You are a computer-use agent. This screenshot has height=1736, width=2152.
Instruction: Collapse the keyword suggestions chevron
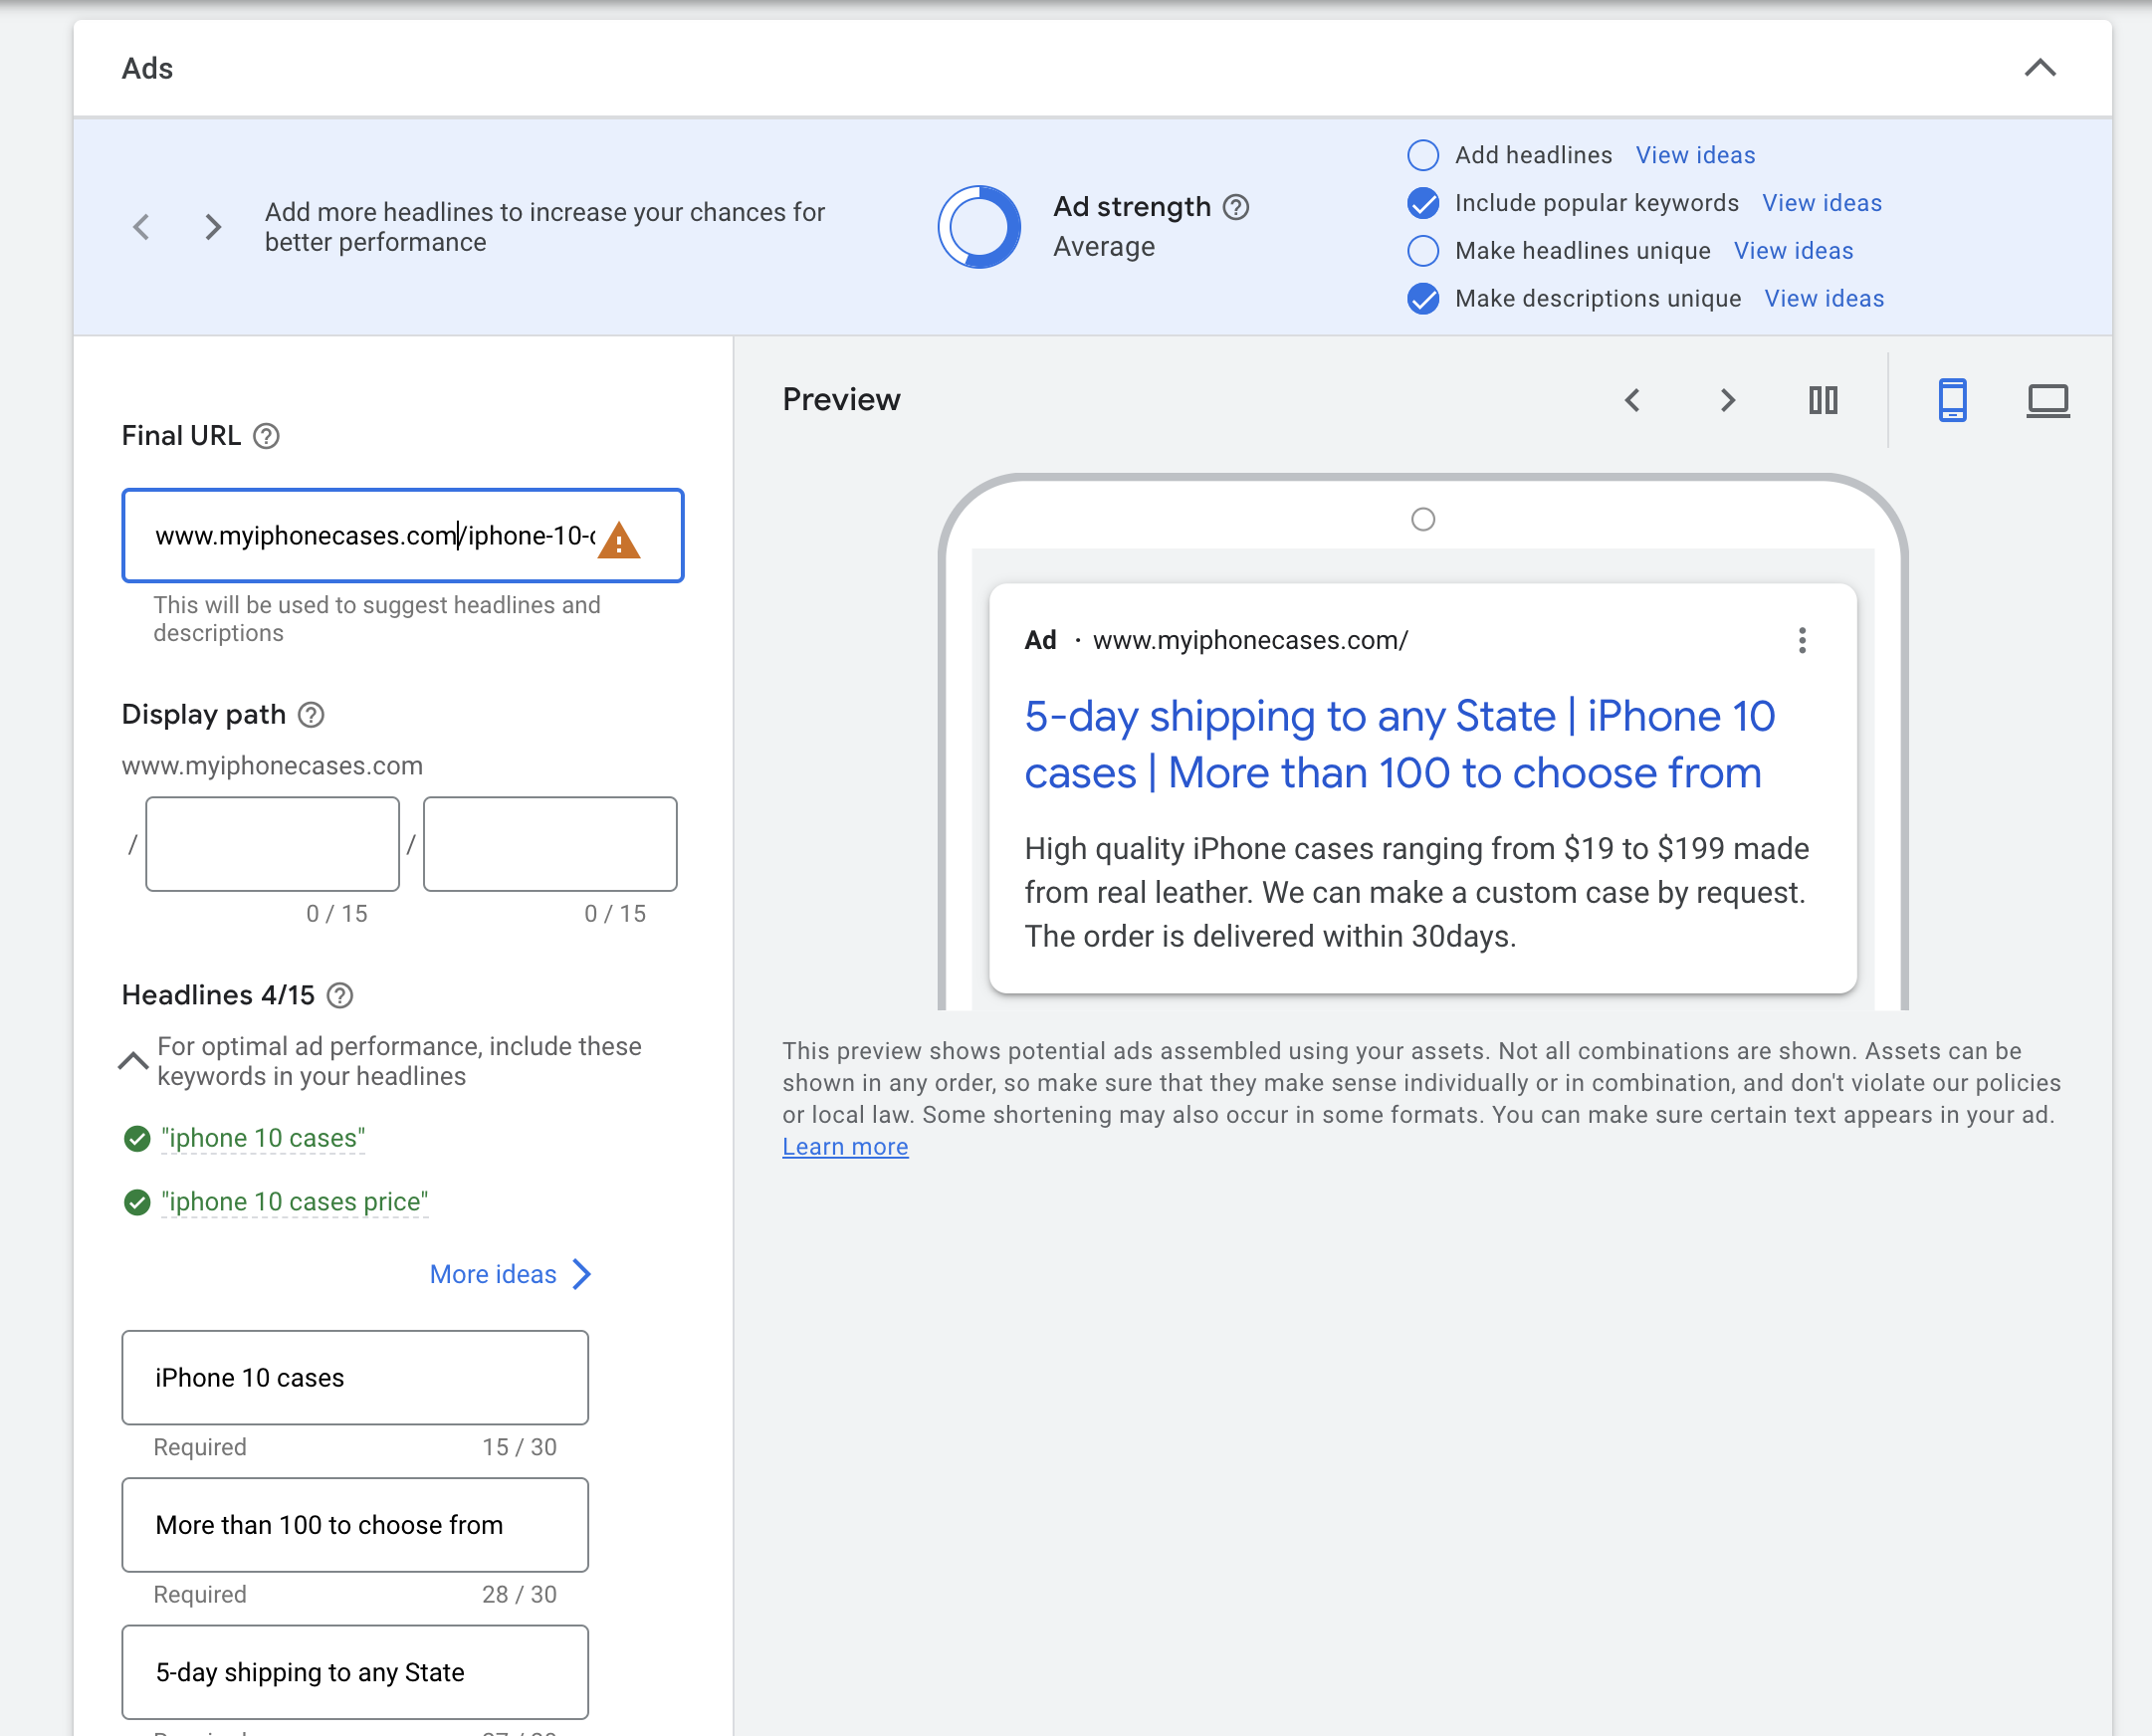pyautogui.click(x=133, y=1061)
